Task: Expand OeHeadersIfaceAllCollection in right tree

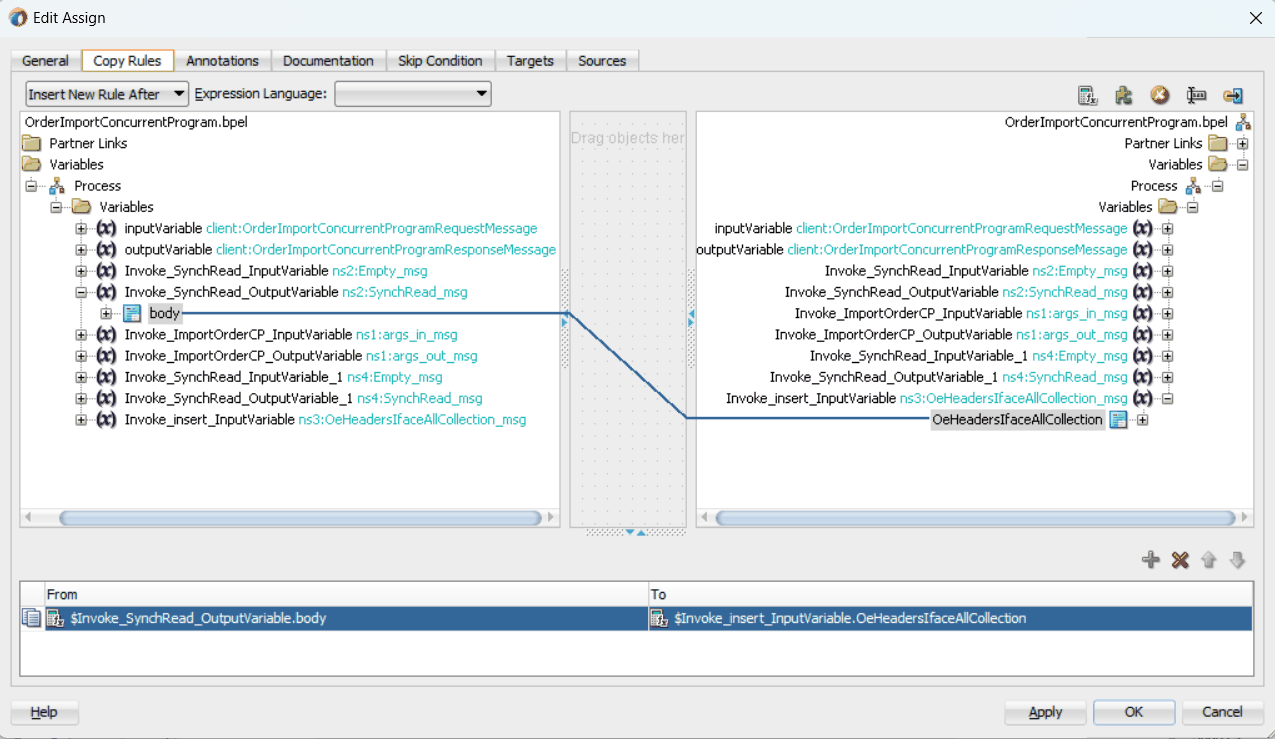Action: tap(1142, 420)
